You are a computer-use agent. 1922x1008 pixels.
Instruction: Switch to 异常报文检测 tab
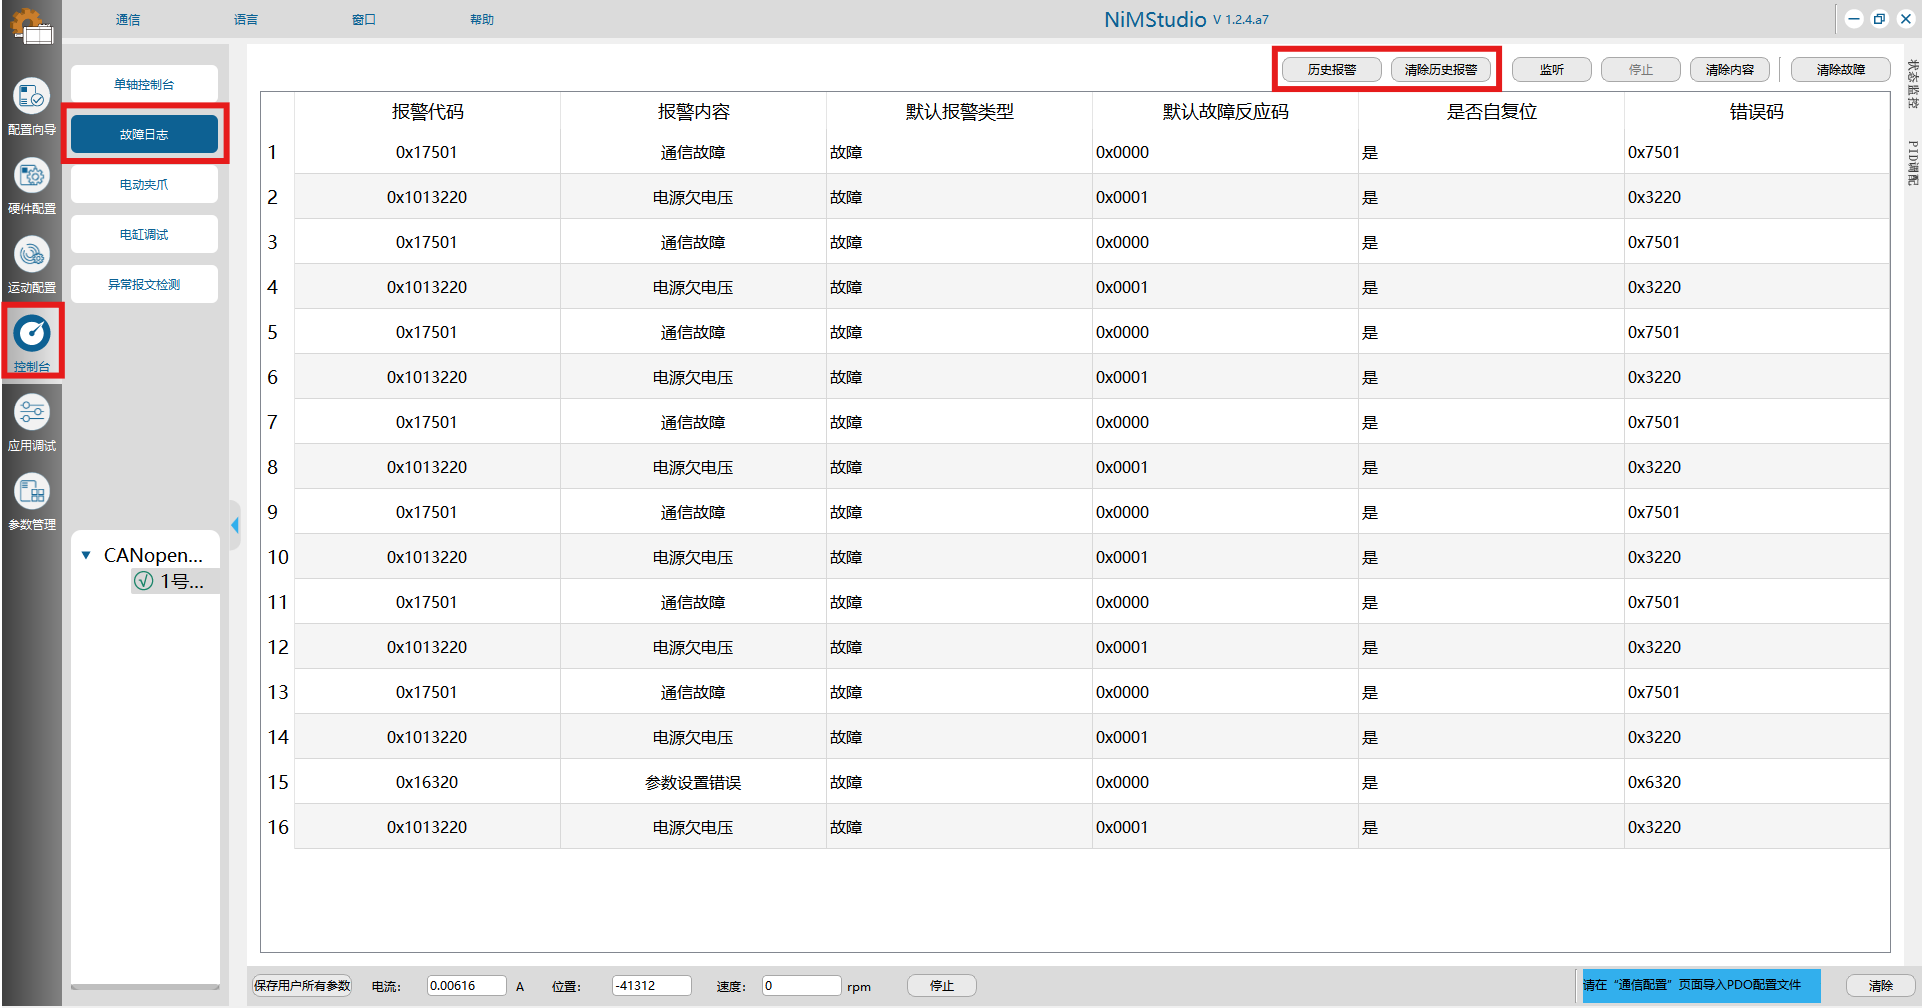click(144, 284)
